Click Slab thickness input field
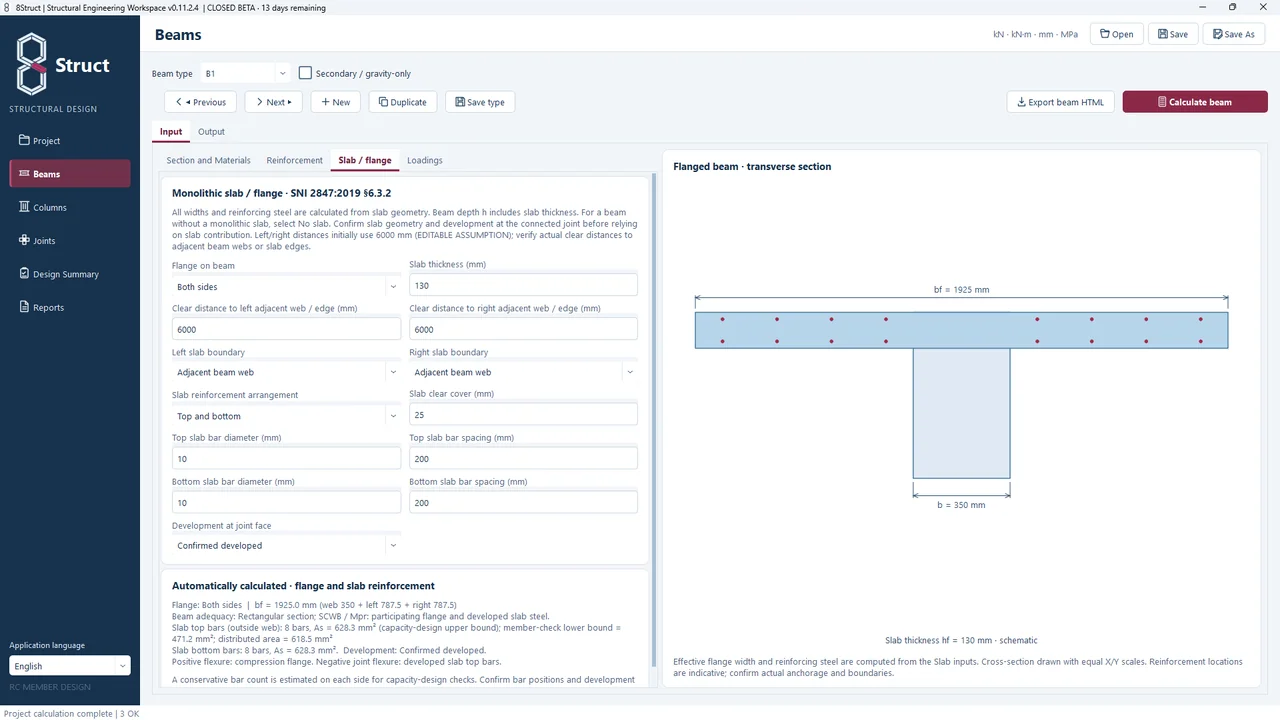 point(523,285)
